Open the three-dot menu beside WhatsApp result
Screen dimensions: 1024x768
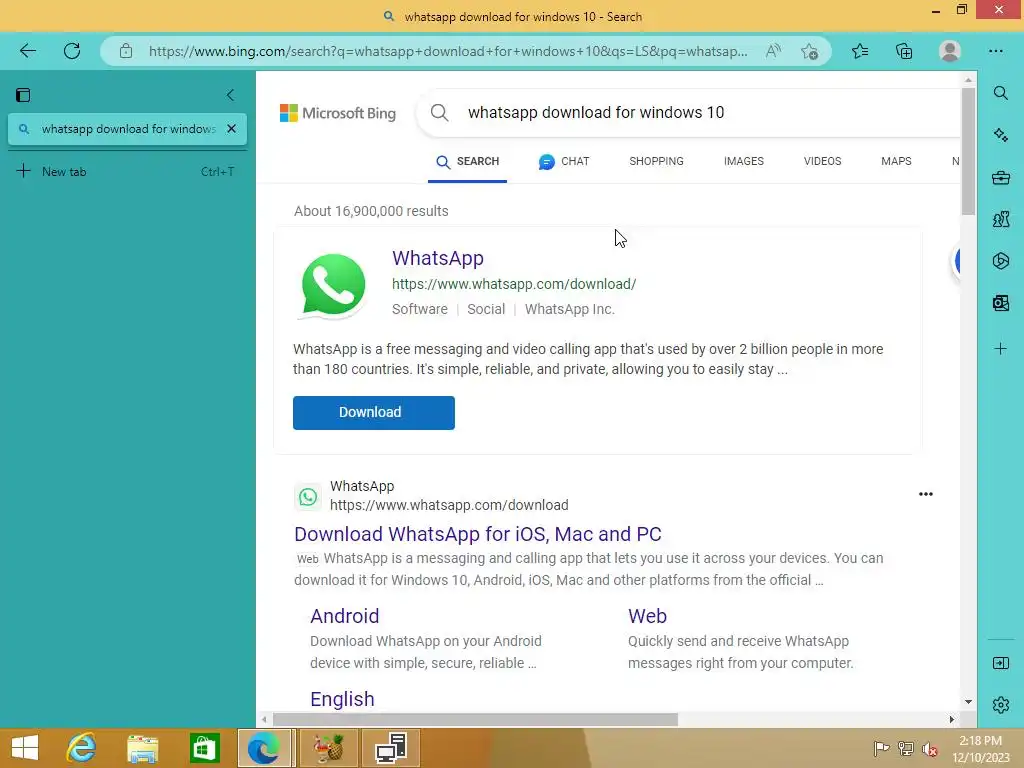[x=925, y=494]
